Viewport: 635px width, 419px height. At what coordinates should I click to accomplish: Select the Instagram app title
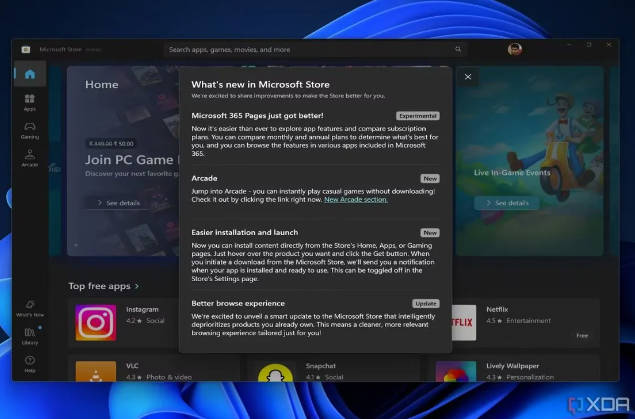pos(142,309)
